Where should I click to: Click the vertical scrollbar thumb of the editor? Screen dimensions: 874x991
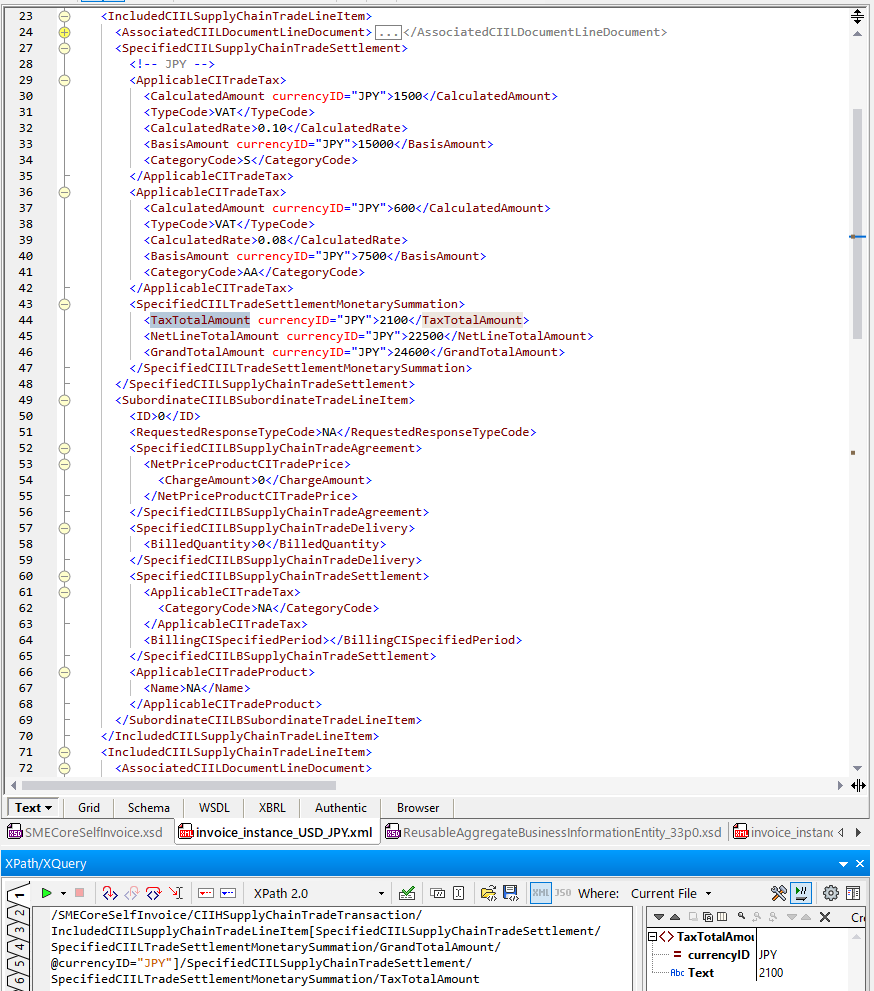pos(856,220)
